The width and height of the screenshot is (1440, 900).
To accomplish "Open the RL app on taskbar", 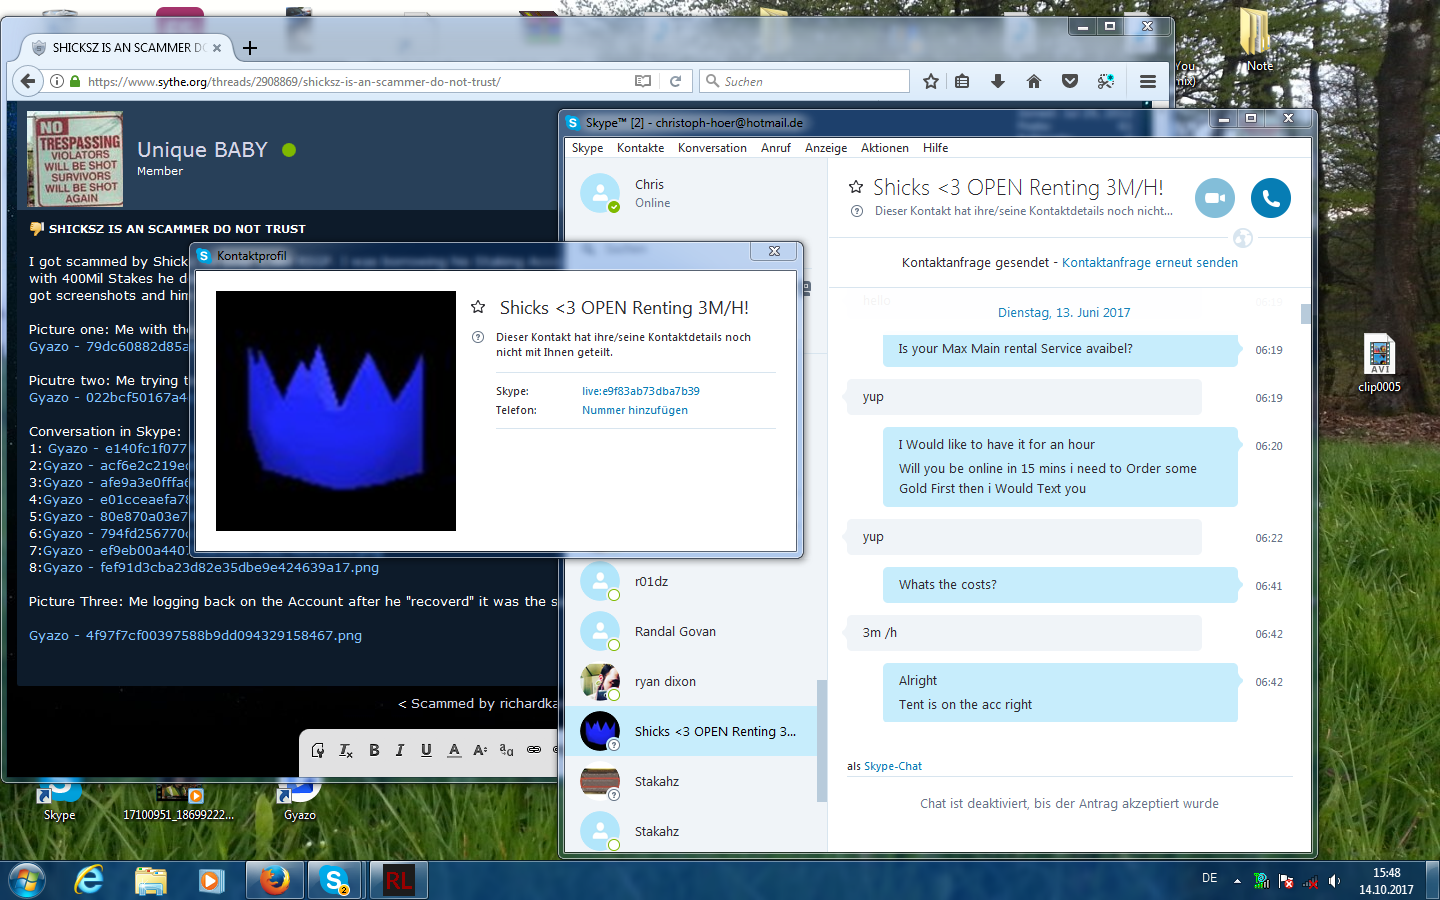I will click(x=398, y=880).
